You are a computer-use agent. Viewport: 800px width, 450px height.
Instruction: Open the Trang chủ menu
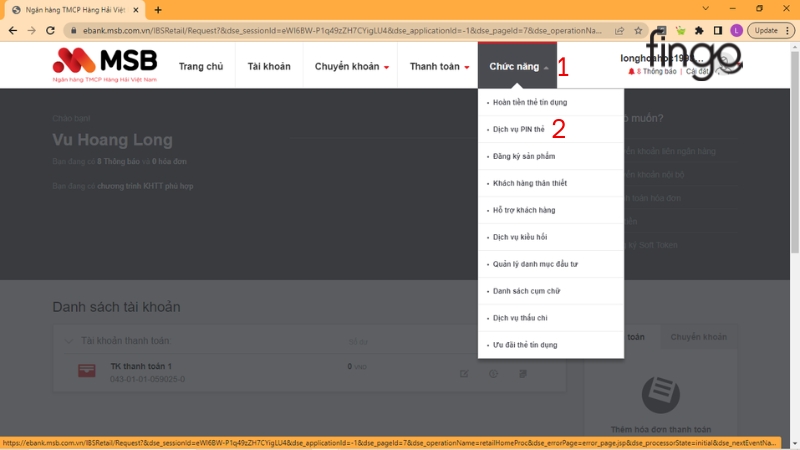tap(201, 66)
